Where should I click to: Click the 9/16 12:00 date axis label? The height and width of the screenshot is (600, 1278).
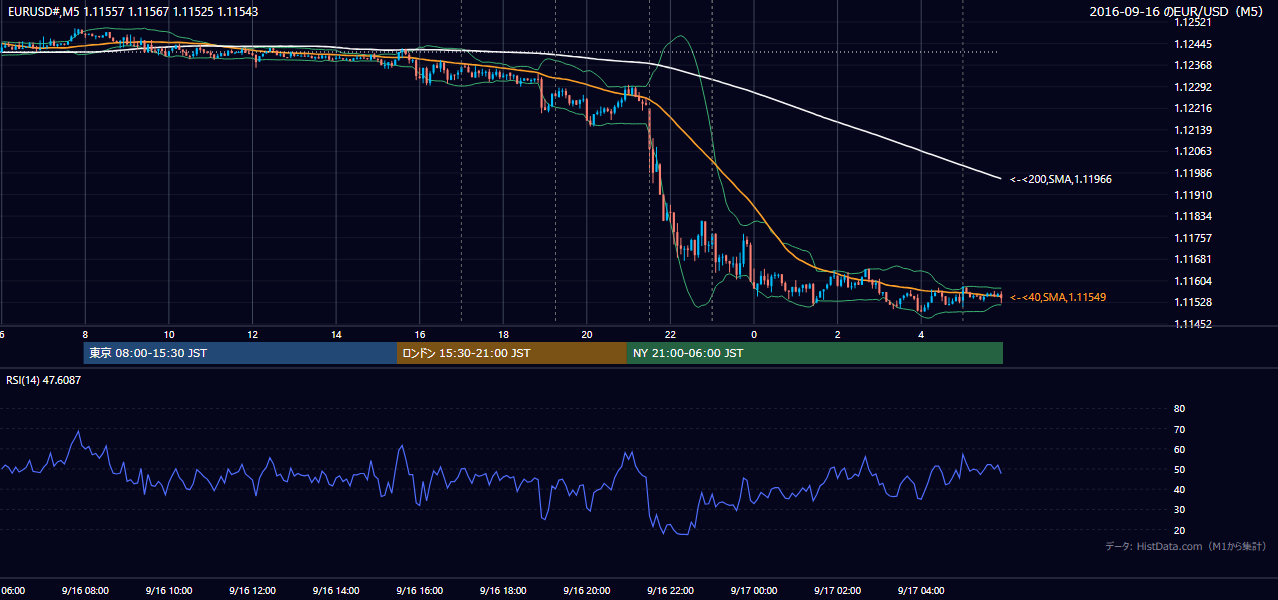[252, 591]
